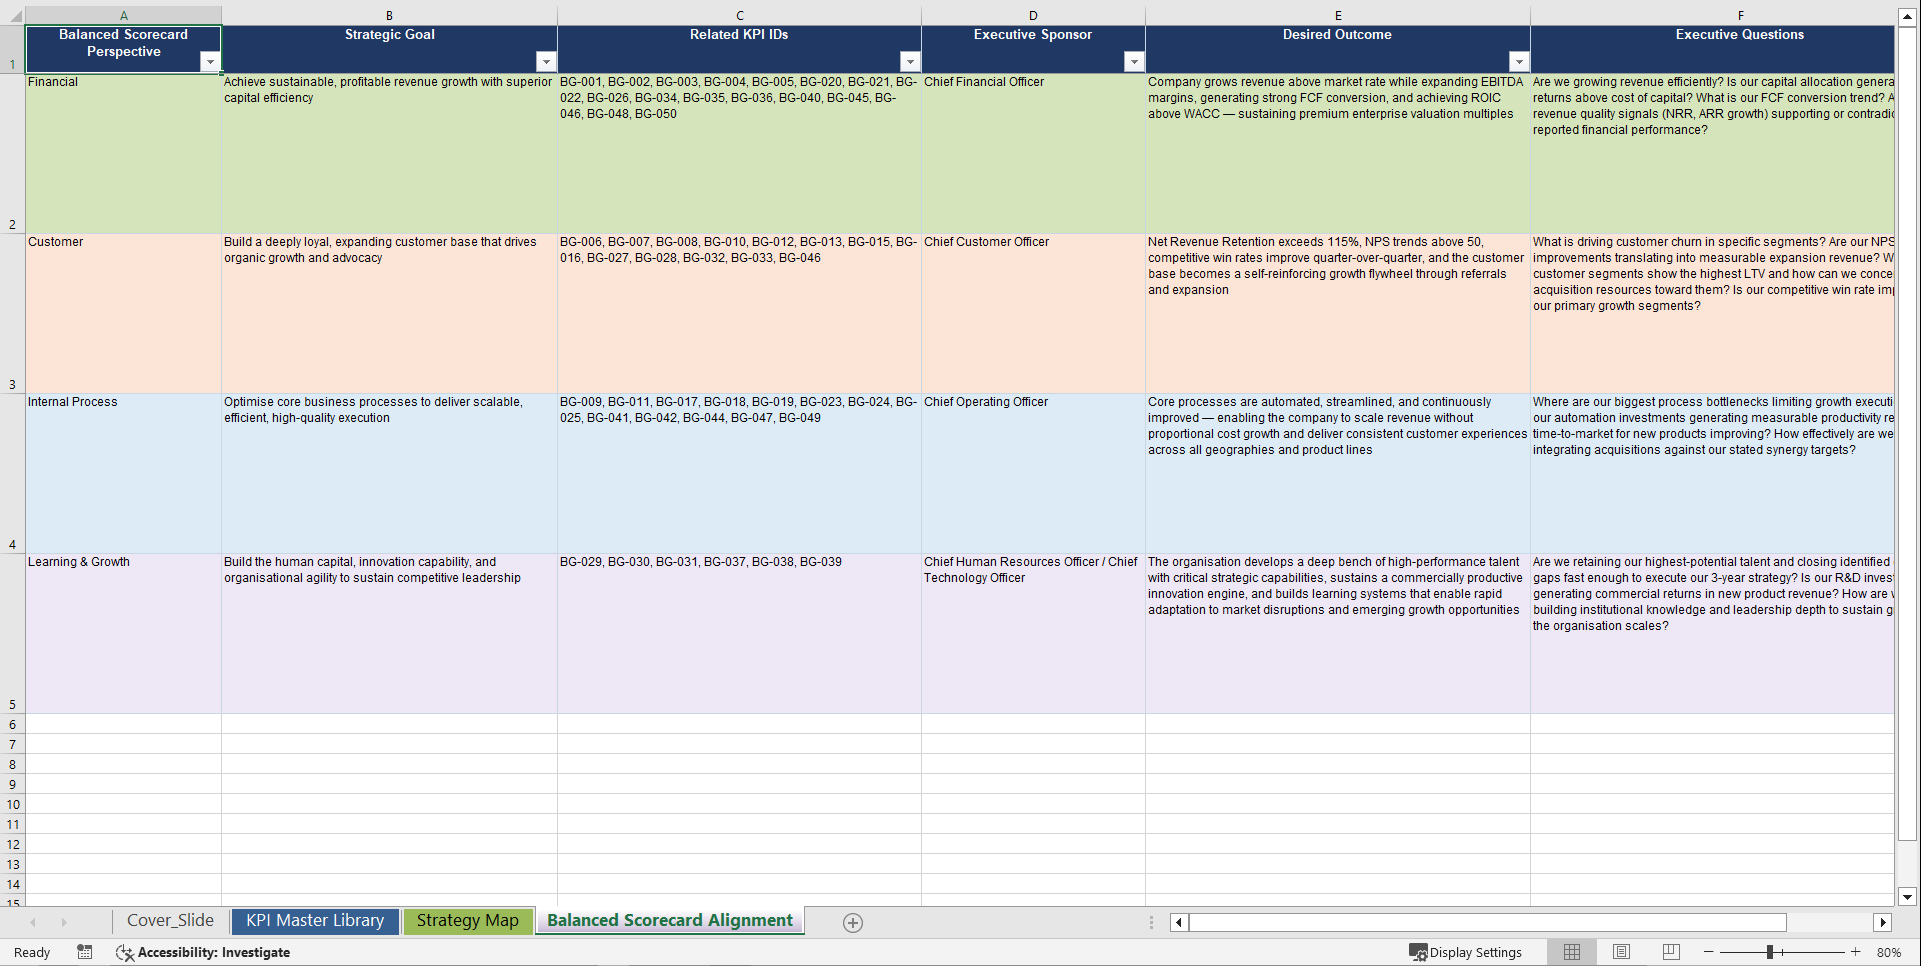Select the Learning & Growth cell
Screen dimensions: 1921x966
coord(123,634)
